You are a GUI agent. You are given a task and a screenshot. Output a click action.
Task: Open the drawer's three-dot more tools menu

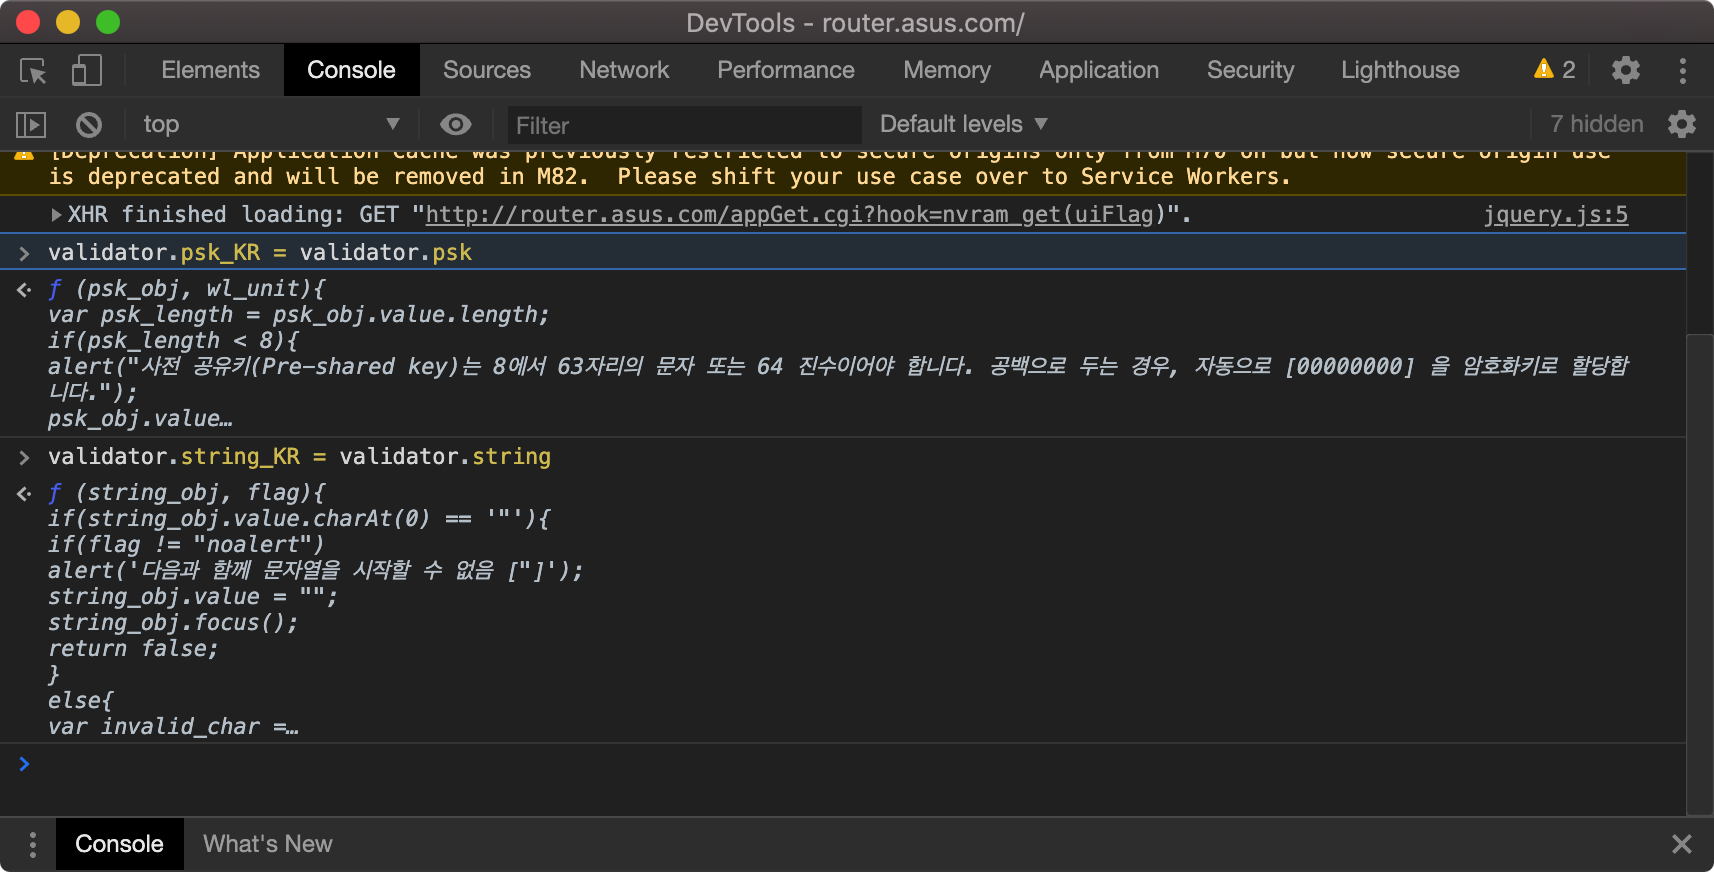point(33,845)
